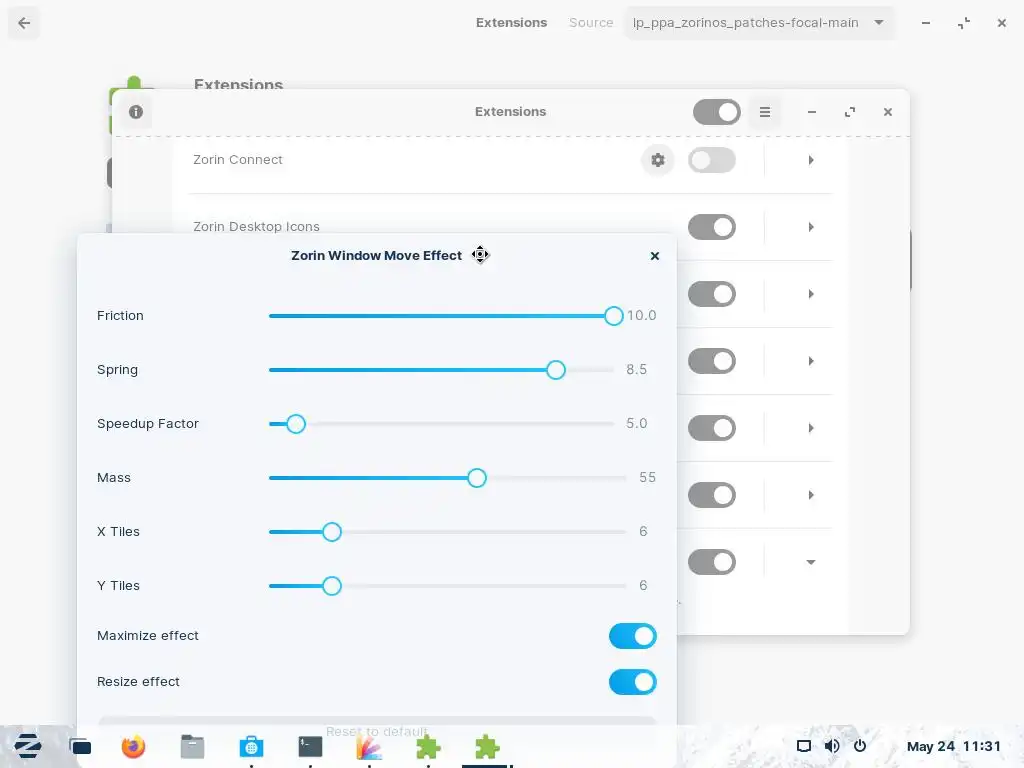Click the Resize effect label
Image resolution: width=1024 pixels, height=768 pixels.
point(138,682)
